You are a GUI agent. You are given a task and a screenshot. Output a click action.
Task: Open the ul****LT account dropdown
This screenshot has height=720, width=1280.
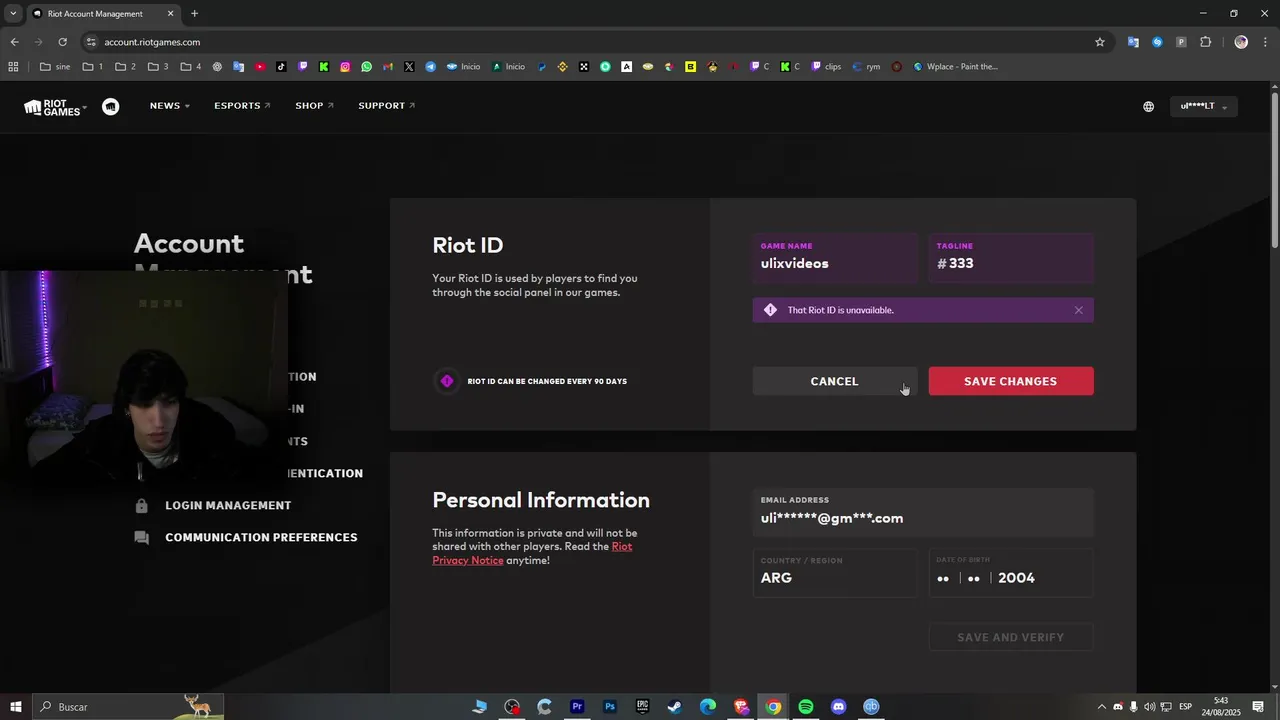pyautogui.click(x=1203, y=106)
